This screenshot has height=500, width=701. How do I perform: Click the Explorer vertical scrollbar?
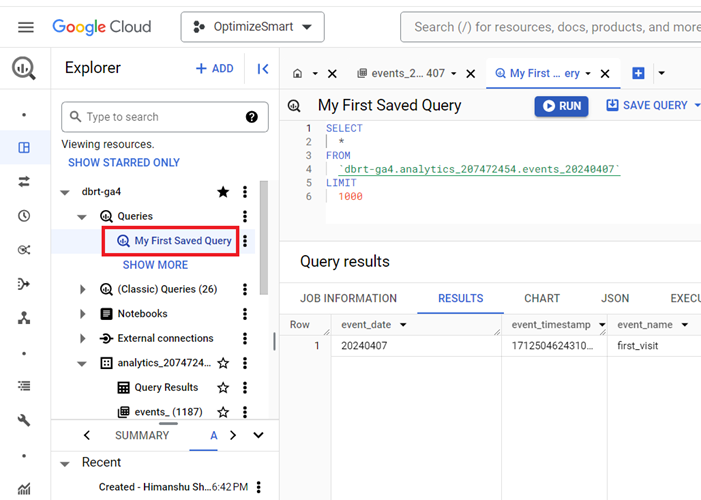pyautogui.click(x=264, y=237)
